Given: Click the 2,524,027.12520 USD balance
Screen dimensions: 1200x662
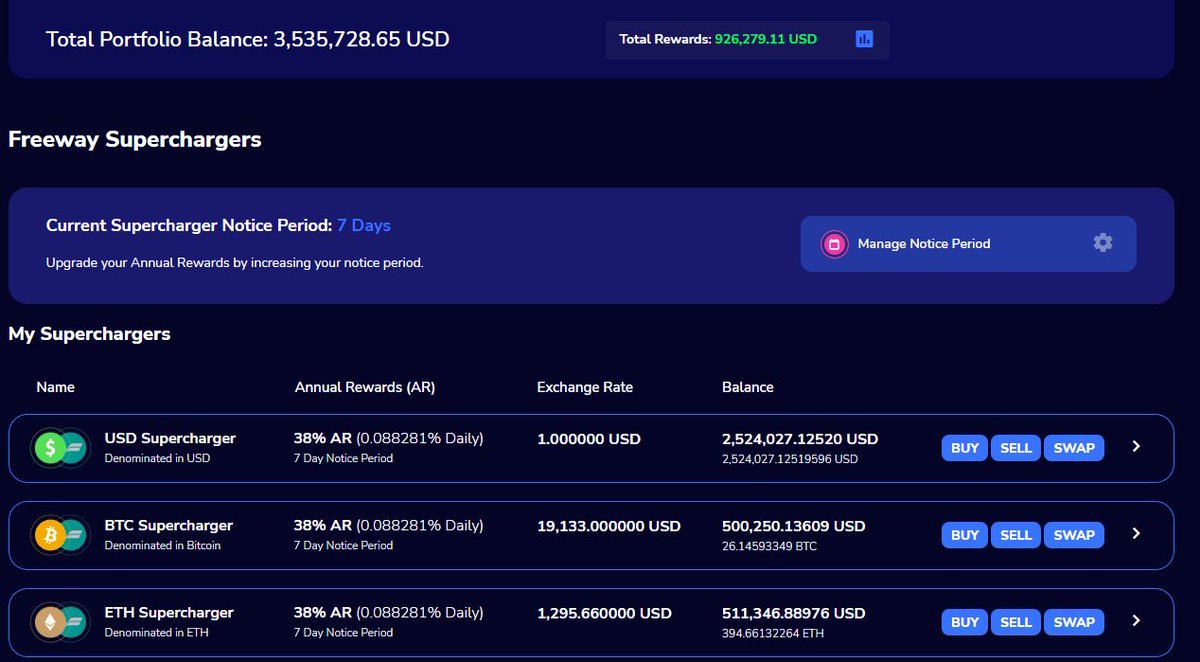Looking at the screenshot, I should pos(800,439).
